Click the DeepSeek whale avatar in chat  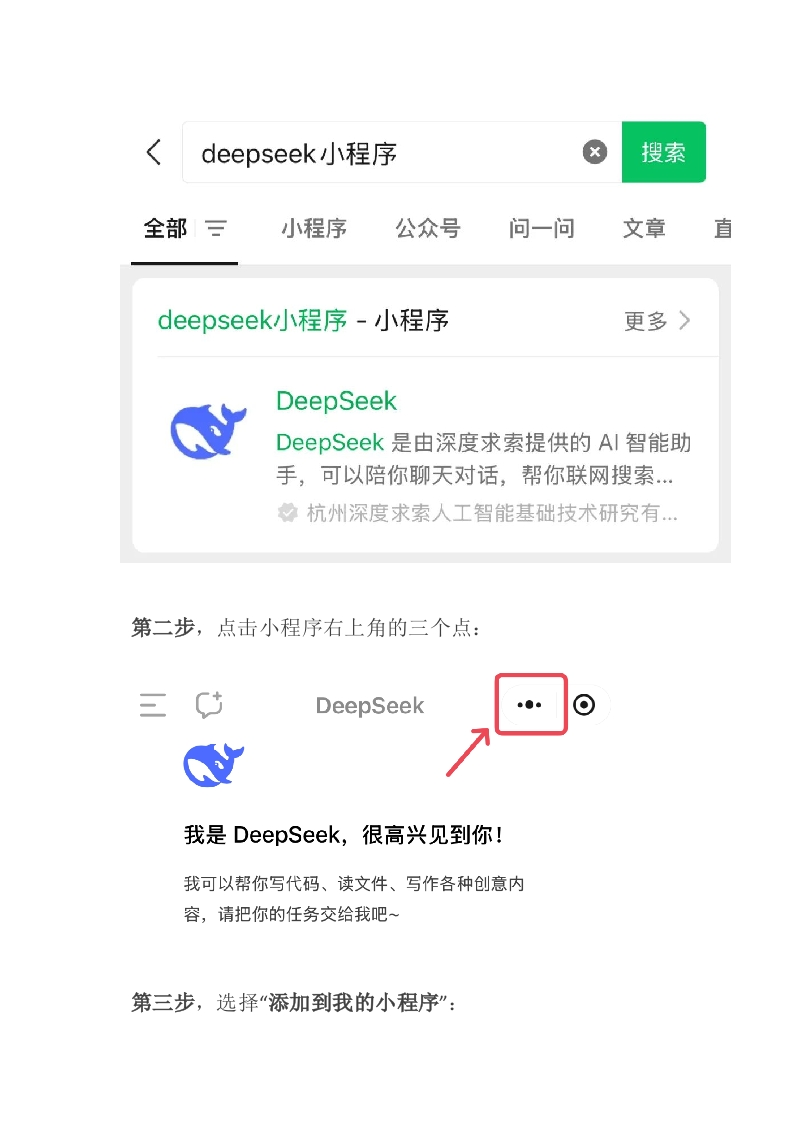click(213, 765)
